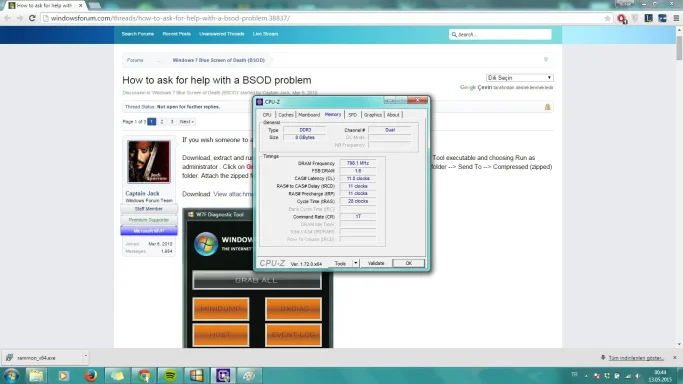
Task: Click the Windows Start orb
Action: point(11,375)
